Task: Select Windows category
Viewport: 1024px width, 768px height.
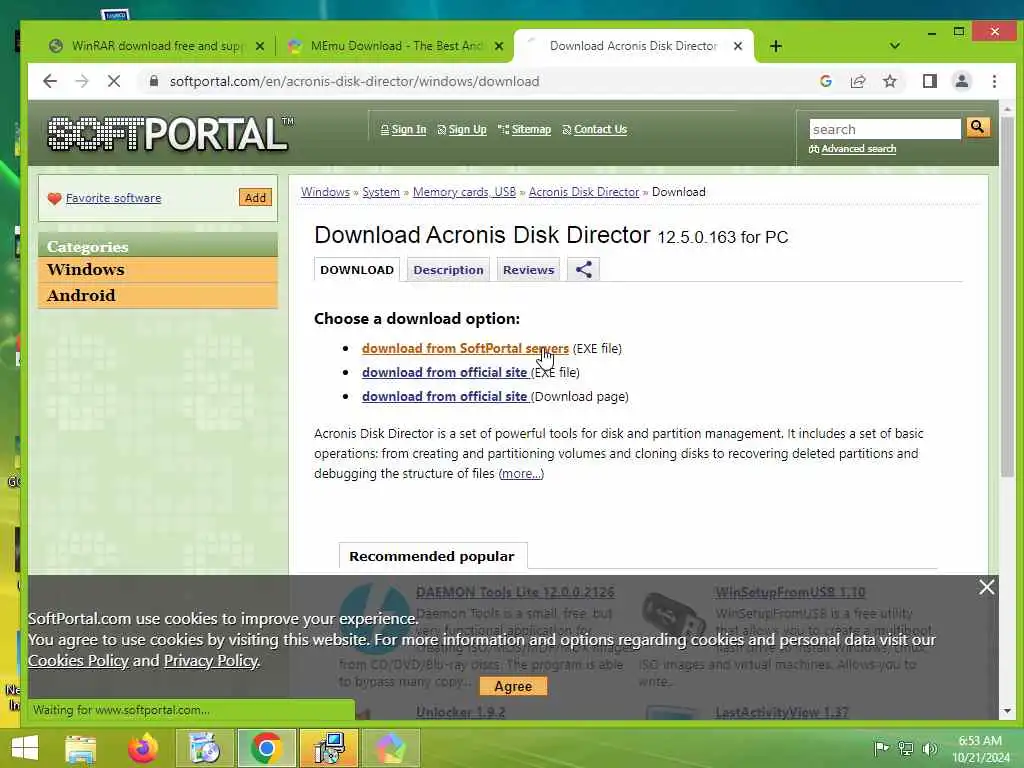Action: tap(158, 270)
